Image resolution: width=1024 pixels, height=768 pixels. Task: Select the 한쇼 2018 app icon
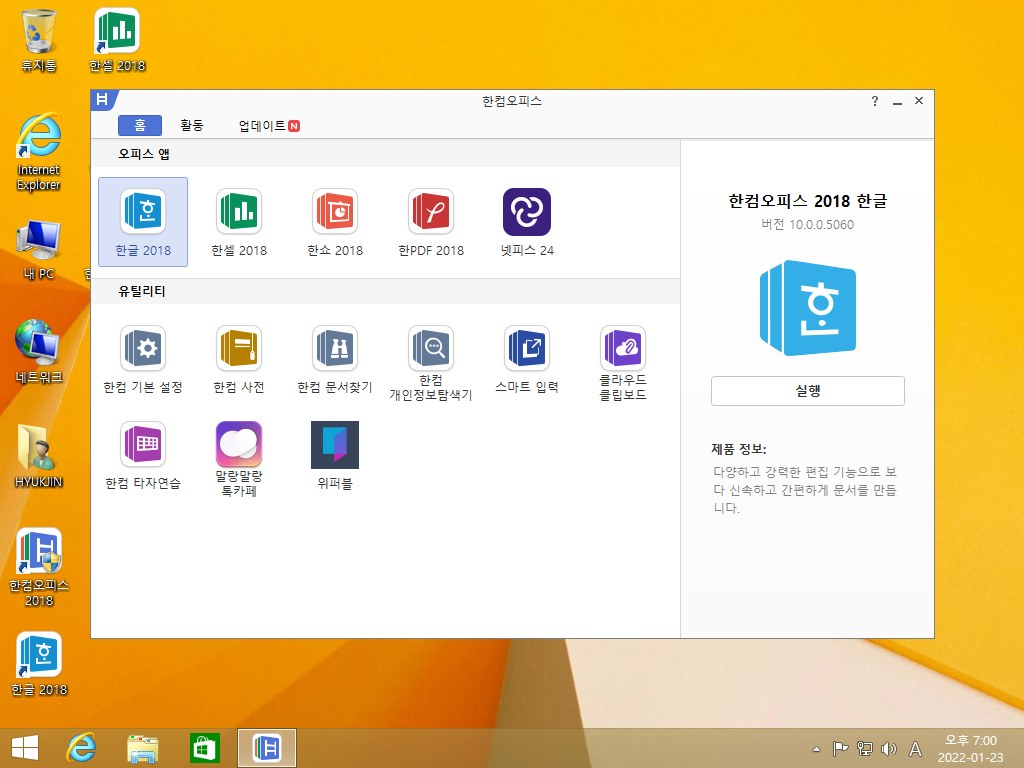click(335, 222)
